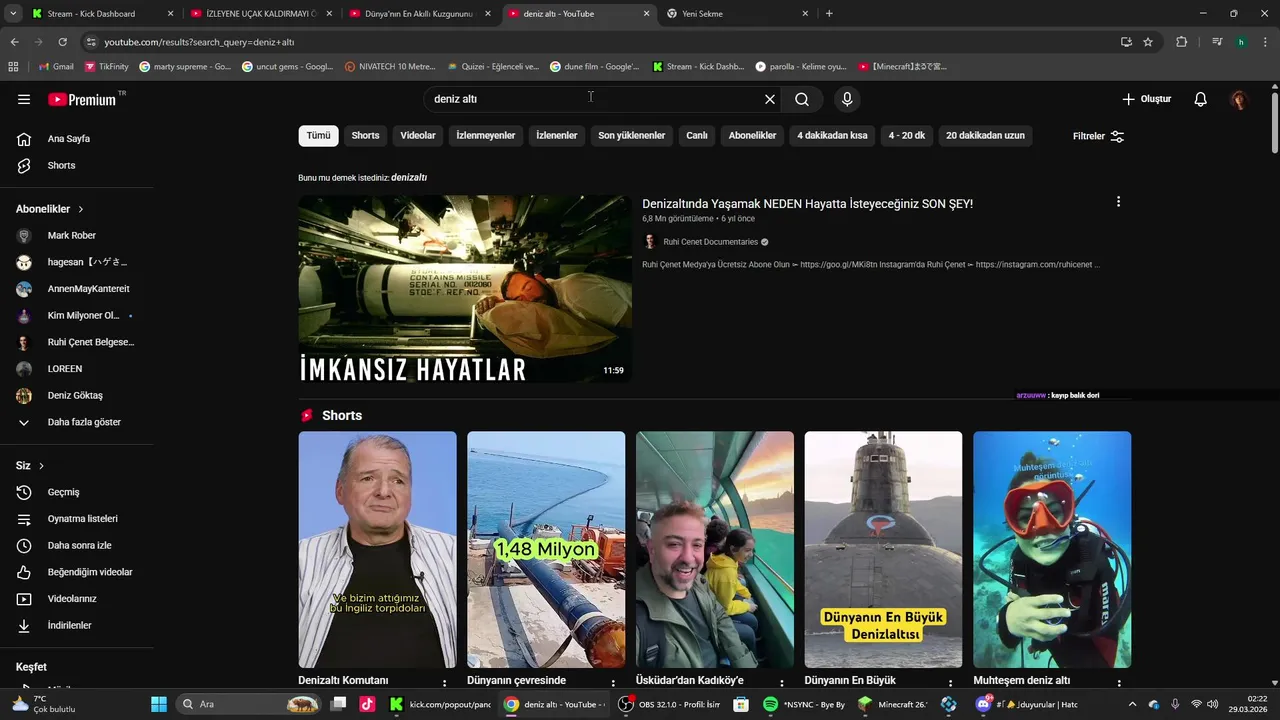Open the notifications bell
The image size is (1280, 720).
coord(1200,99)
